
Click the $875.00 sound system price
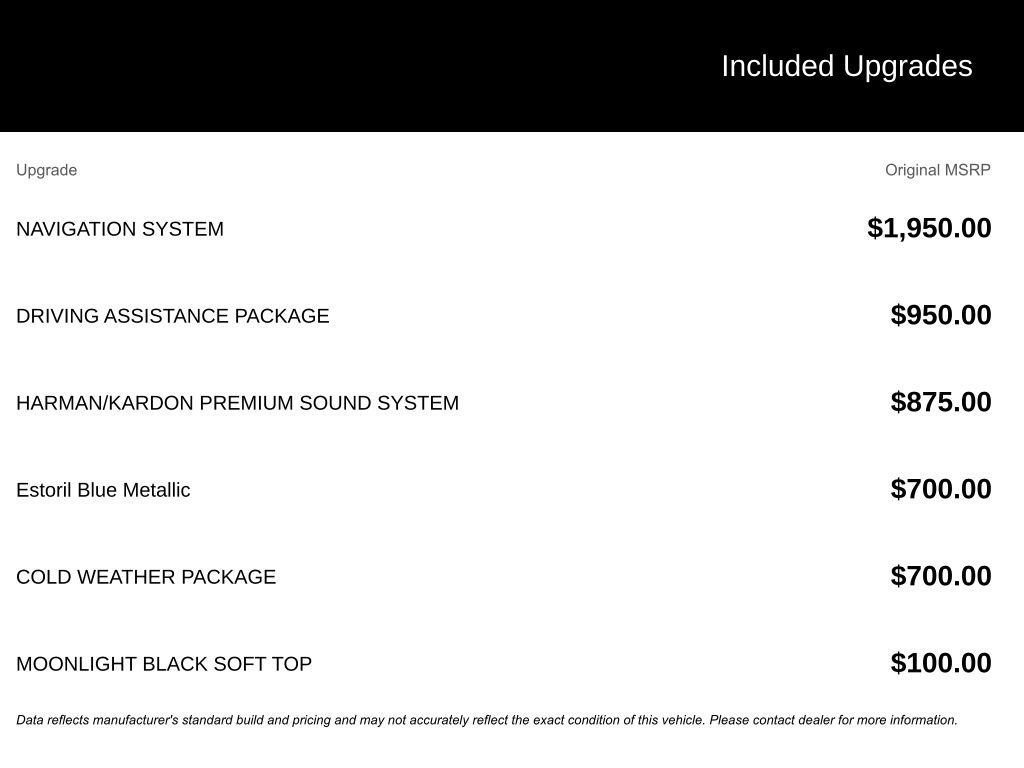(x=941, y=402)
